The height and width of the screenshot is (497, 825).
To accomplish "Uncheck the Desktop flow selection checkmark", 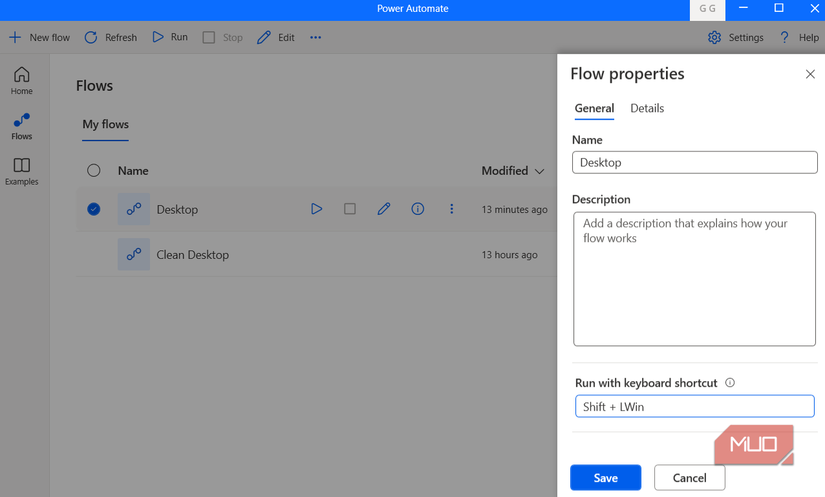I will [94, 209].
